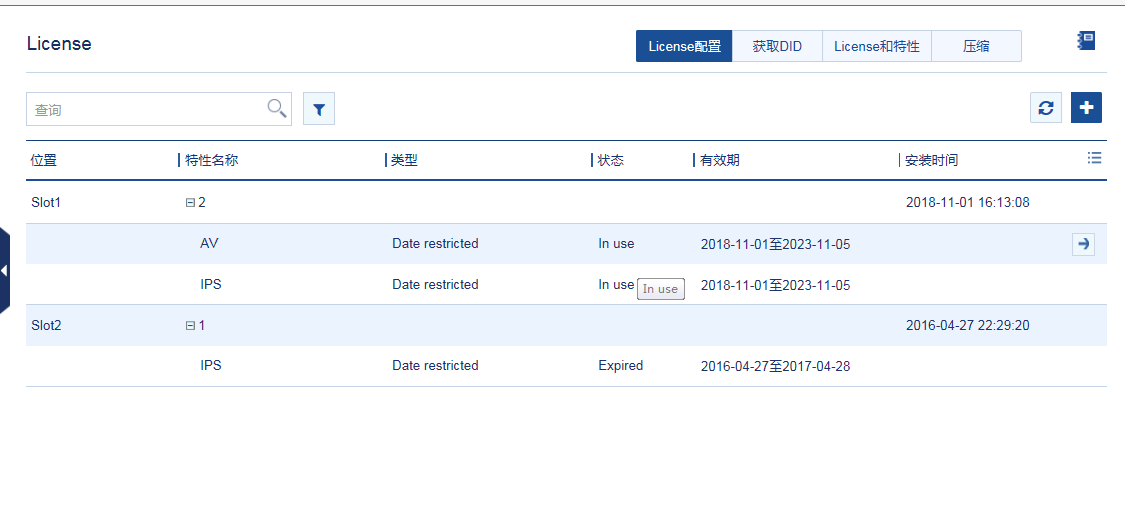Click into the 查询 search field
The width and height of the screenshot is (1125, 532).
point(145,109)
